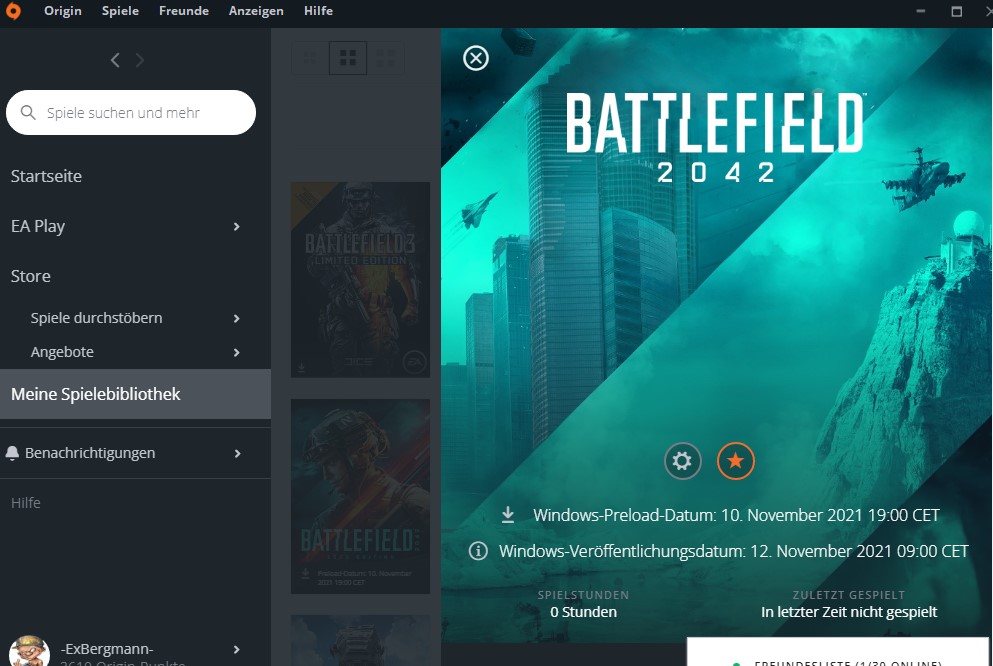Focus the 'Spiele suchen und mehr' search field
The width and height of the screenshot is (993, 666).
131,113
